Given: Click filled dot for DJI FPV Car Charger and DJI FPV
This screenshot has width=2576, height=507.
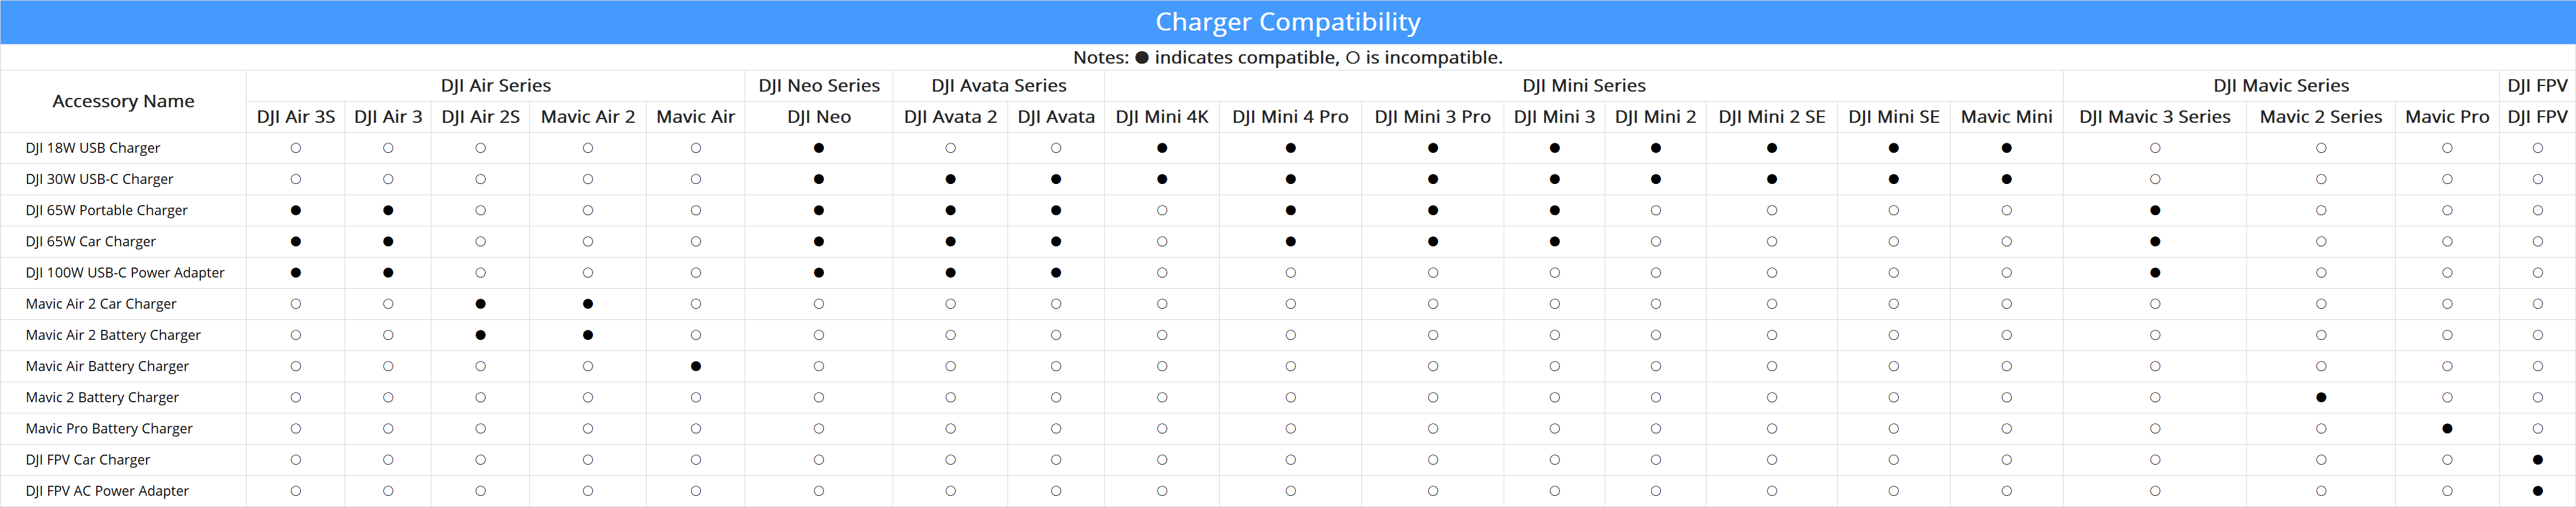Looking at the screenshot, I should pyautogui.click(x=2538, y=460).
